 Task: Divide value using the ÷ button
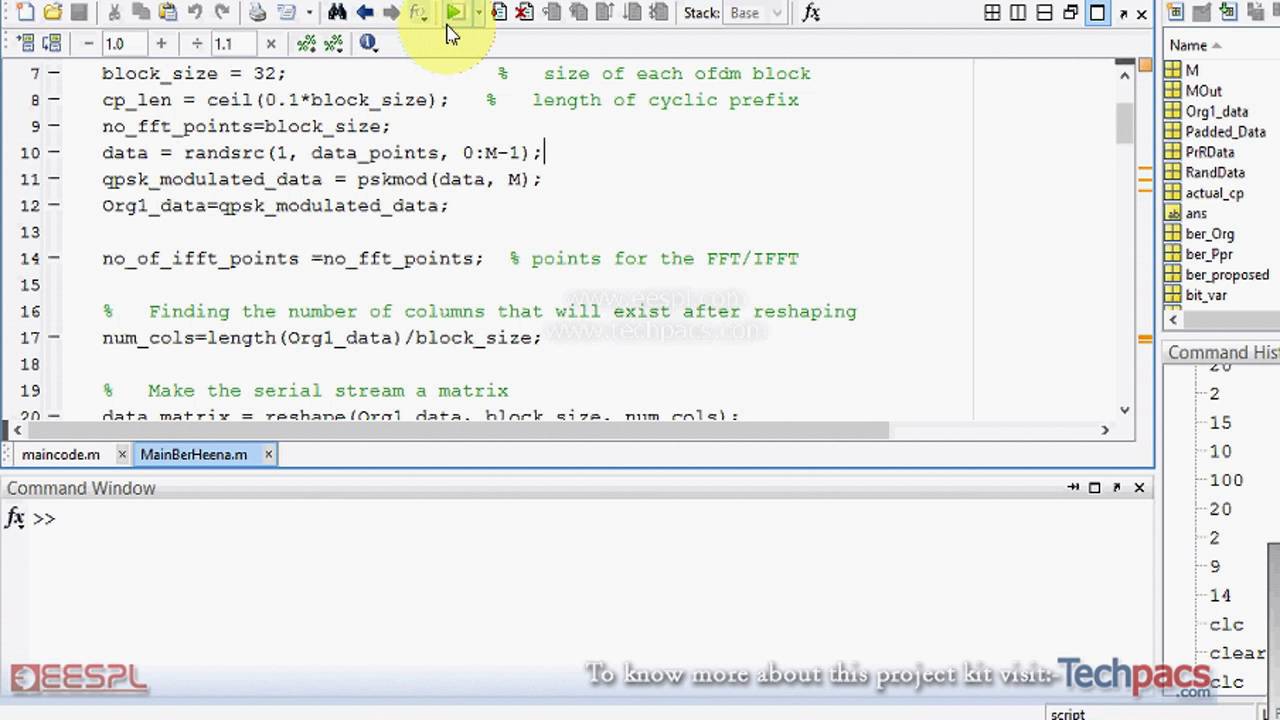coord(197,44)
